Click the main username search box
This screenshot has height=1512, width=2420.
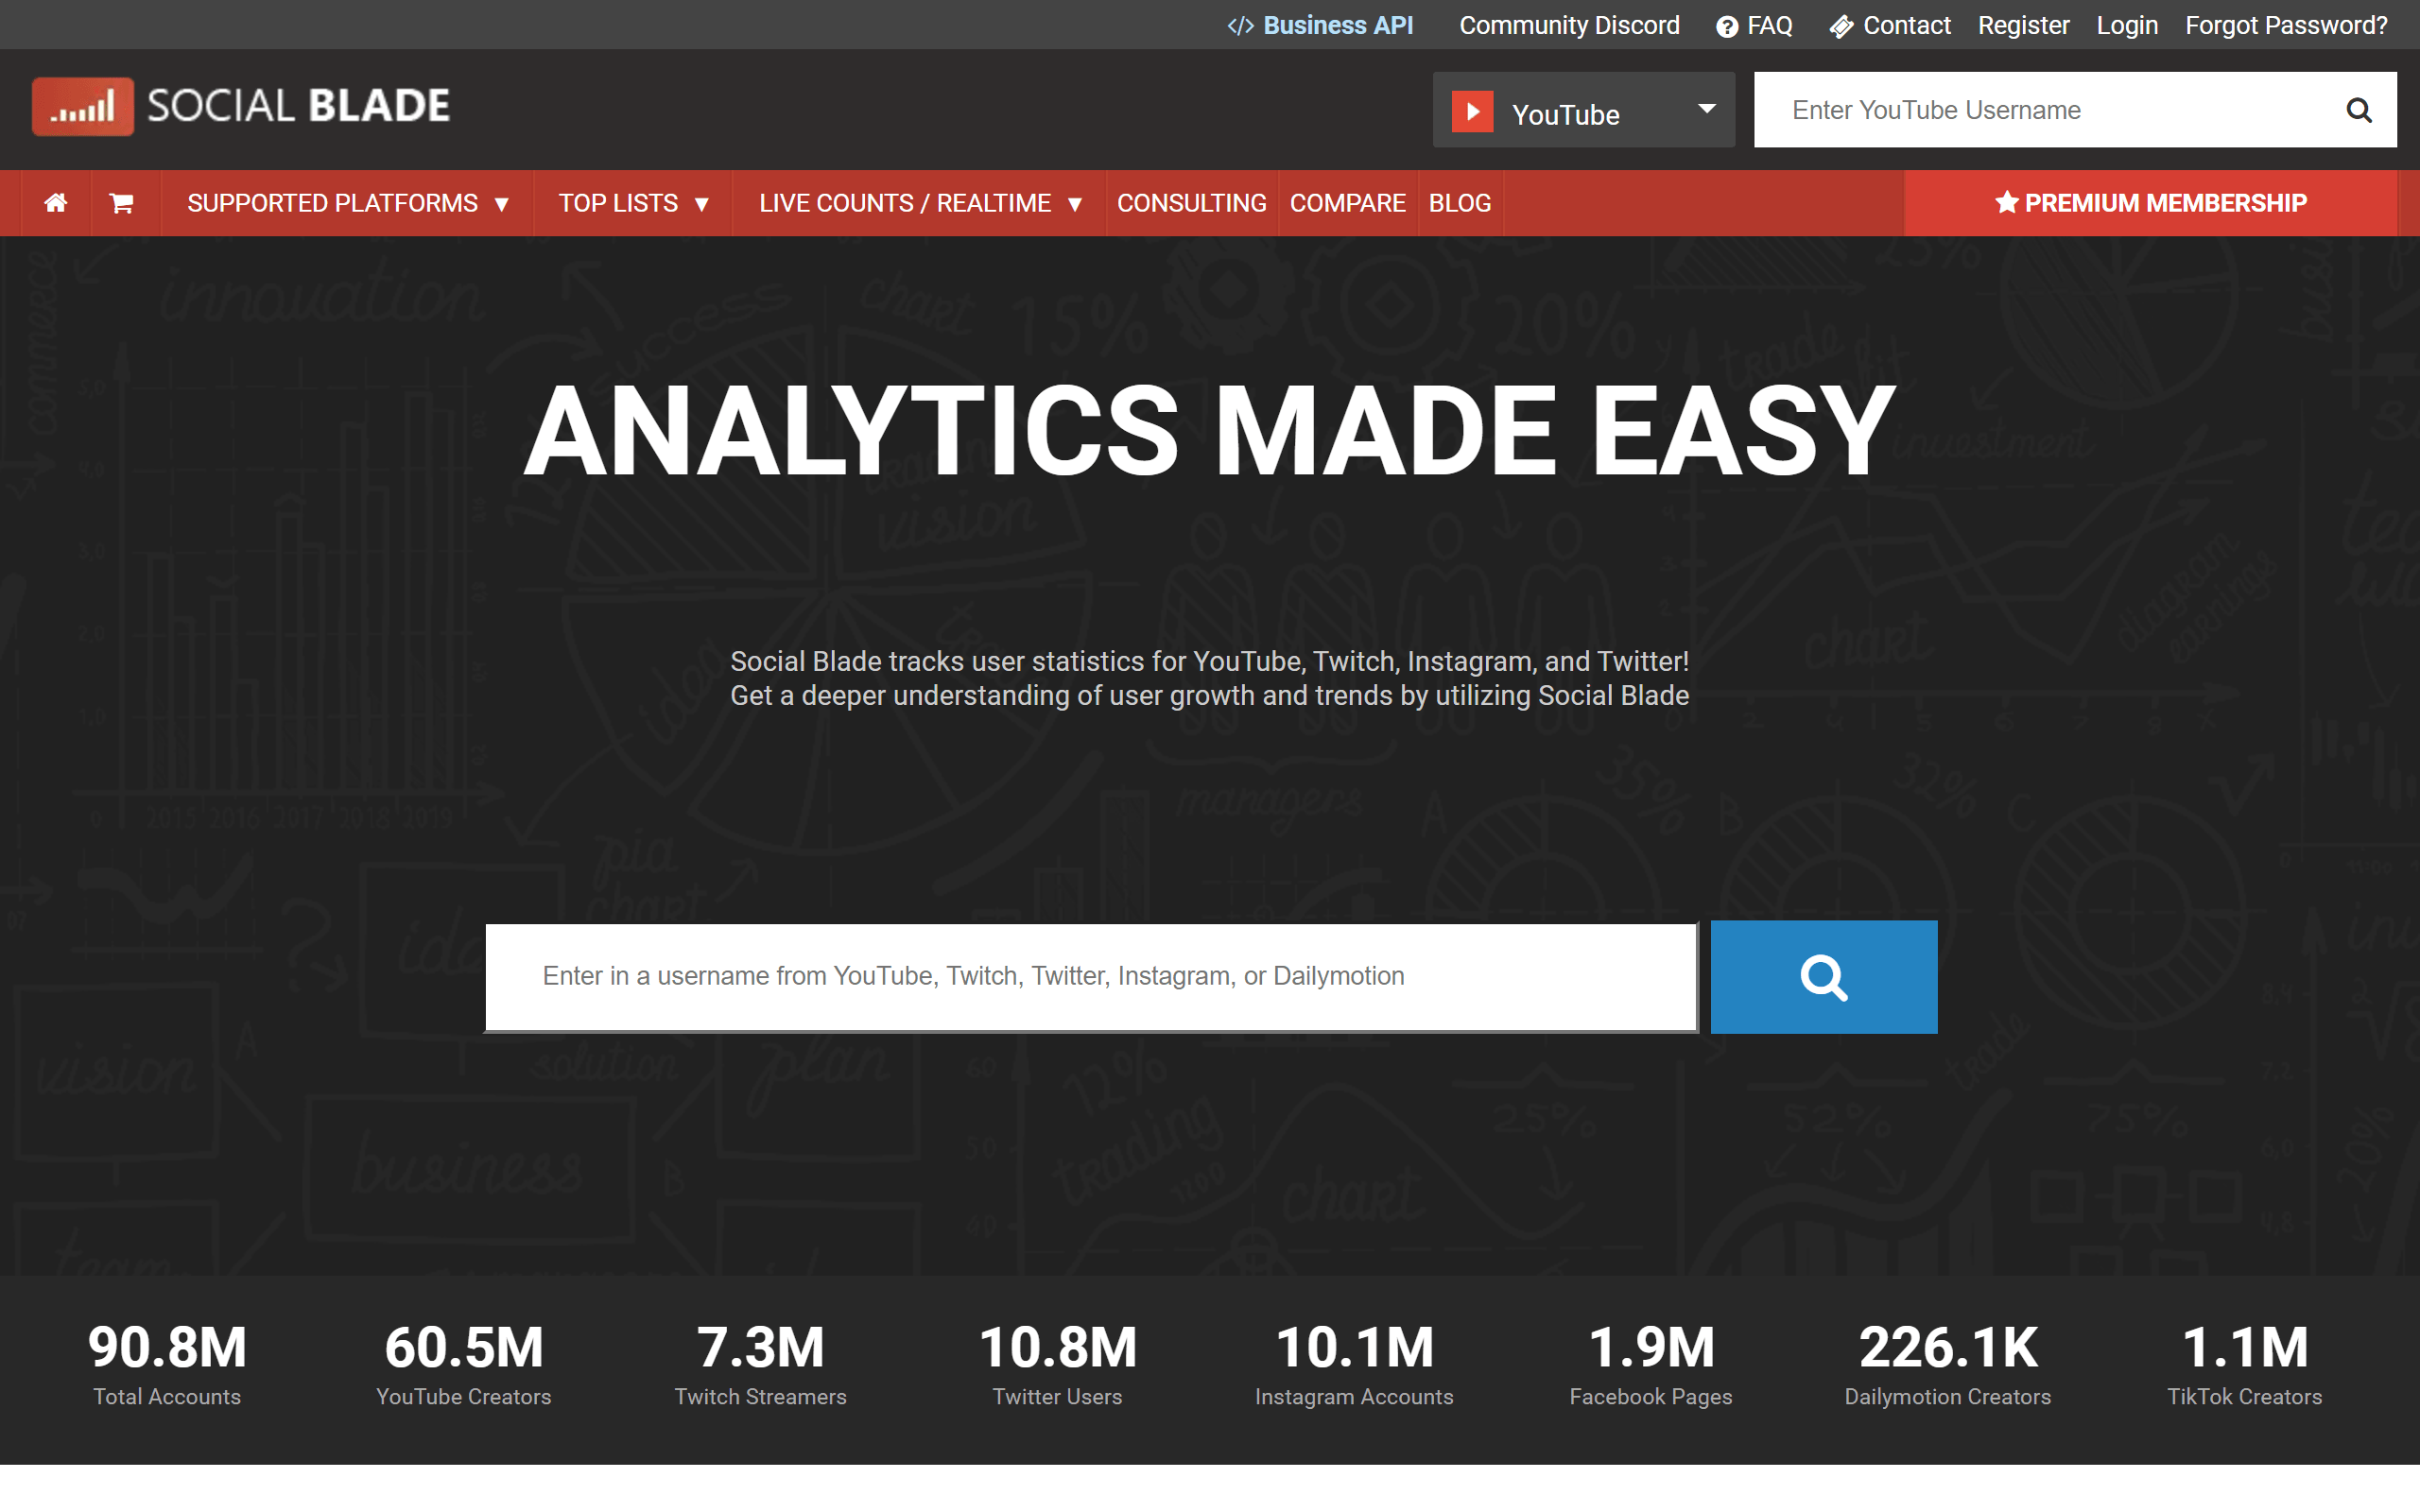[1090, 976]
